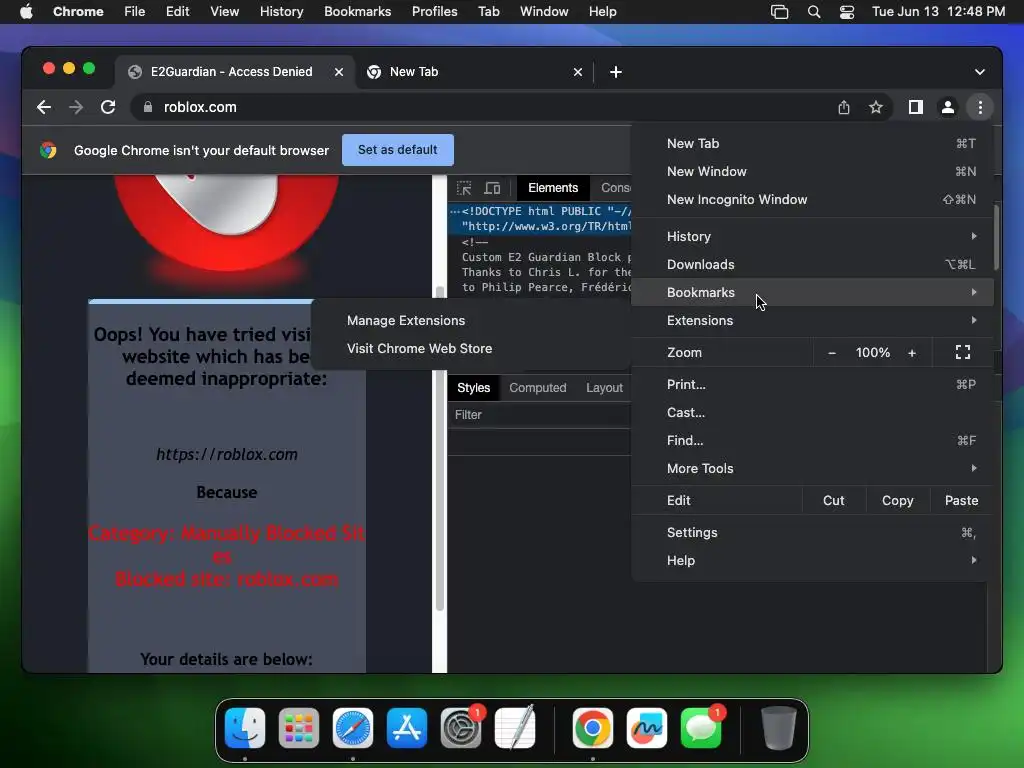Click Visit Chrome Web Store
The image size is (1024, 768).
coord(472,349)
